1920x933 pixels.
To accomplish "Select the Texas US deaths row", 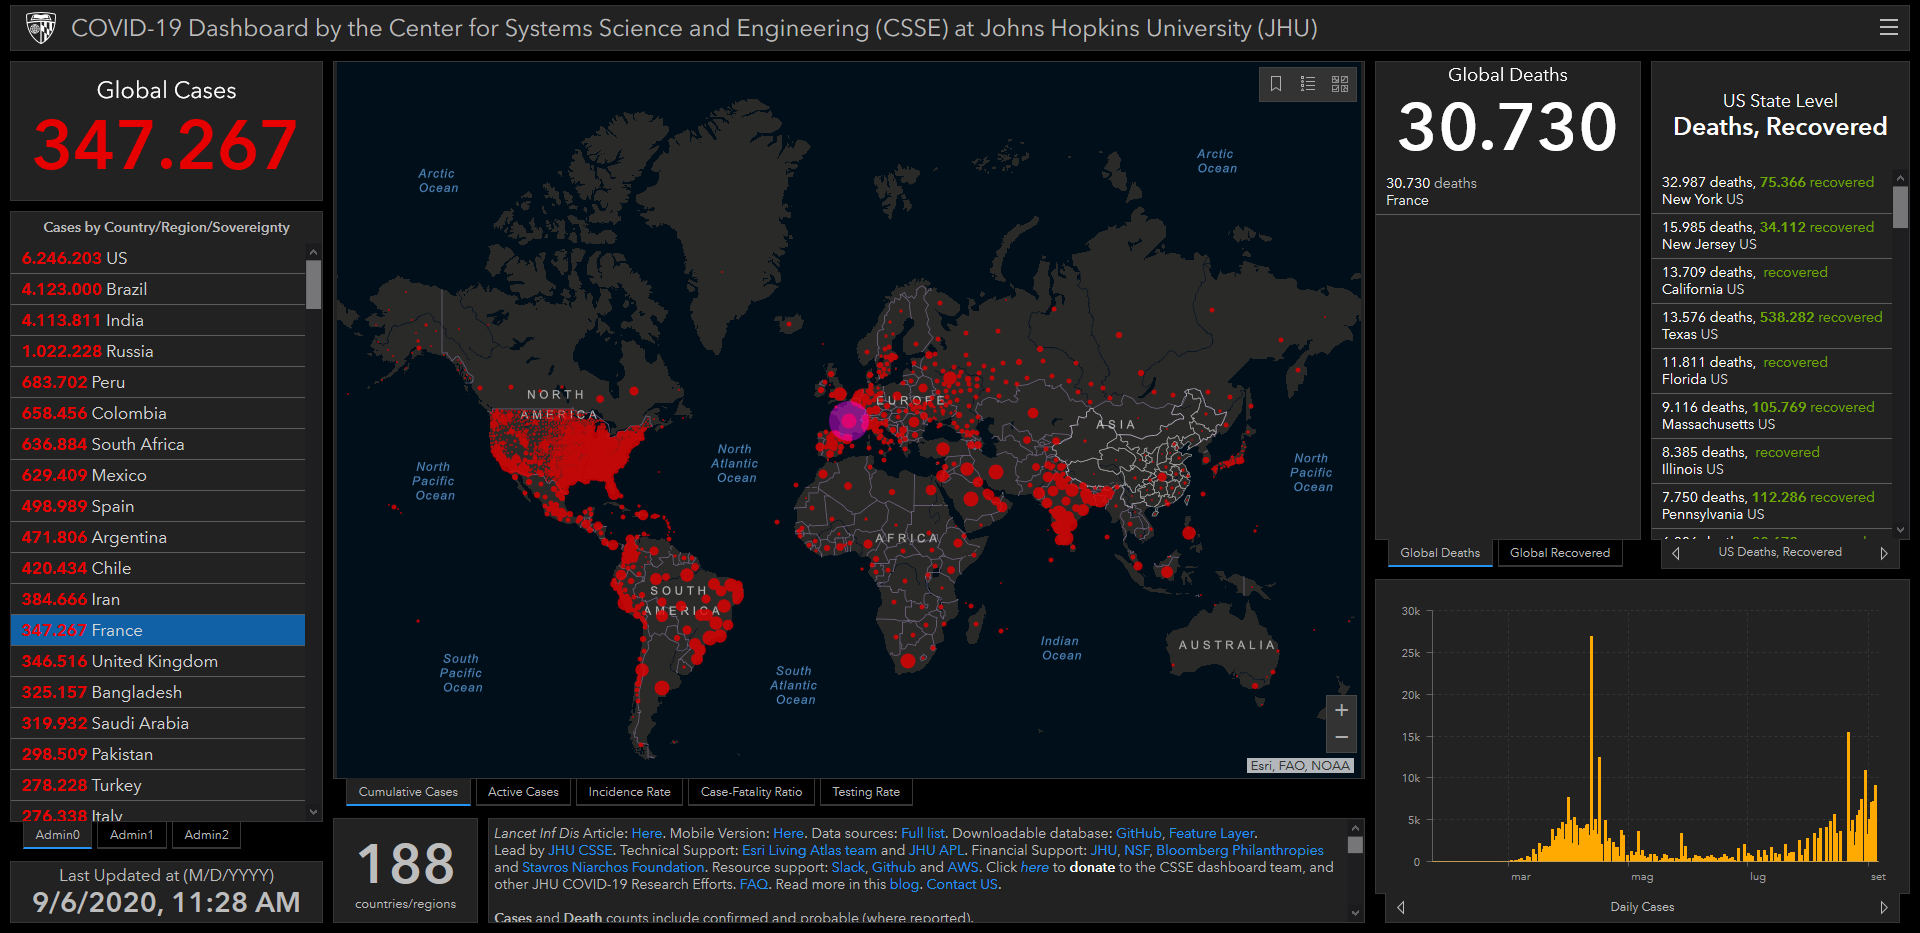I will [1772, 325].
